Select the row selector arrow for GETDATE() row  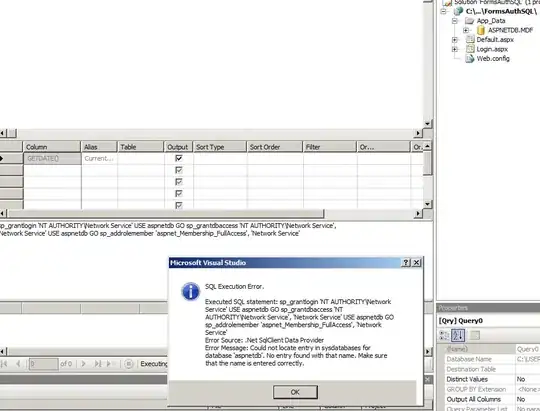click(11, 158)
